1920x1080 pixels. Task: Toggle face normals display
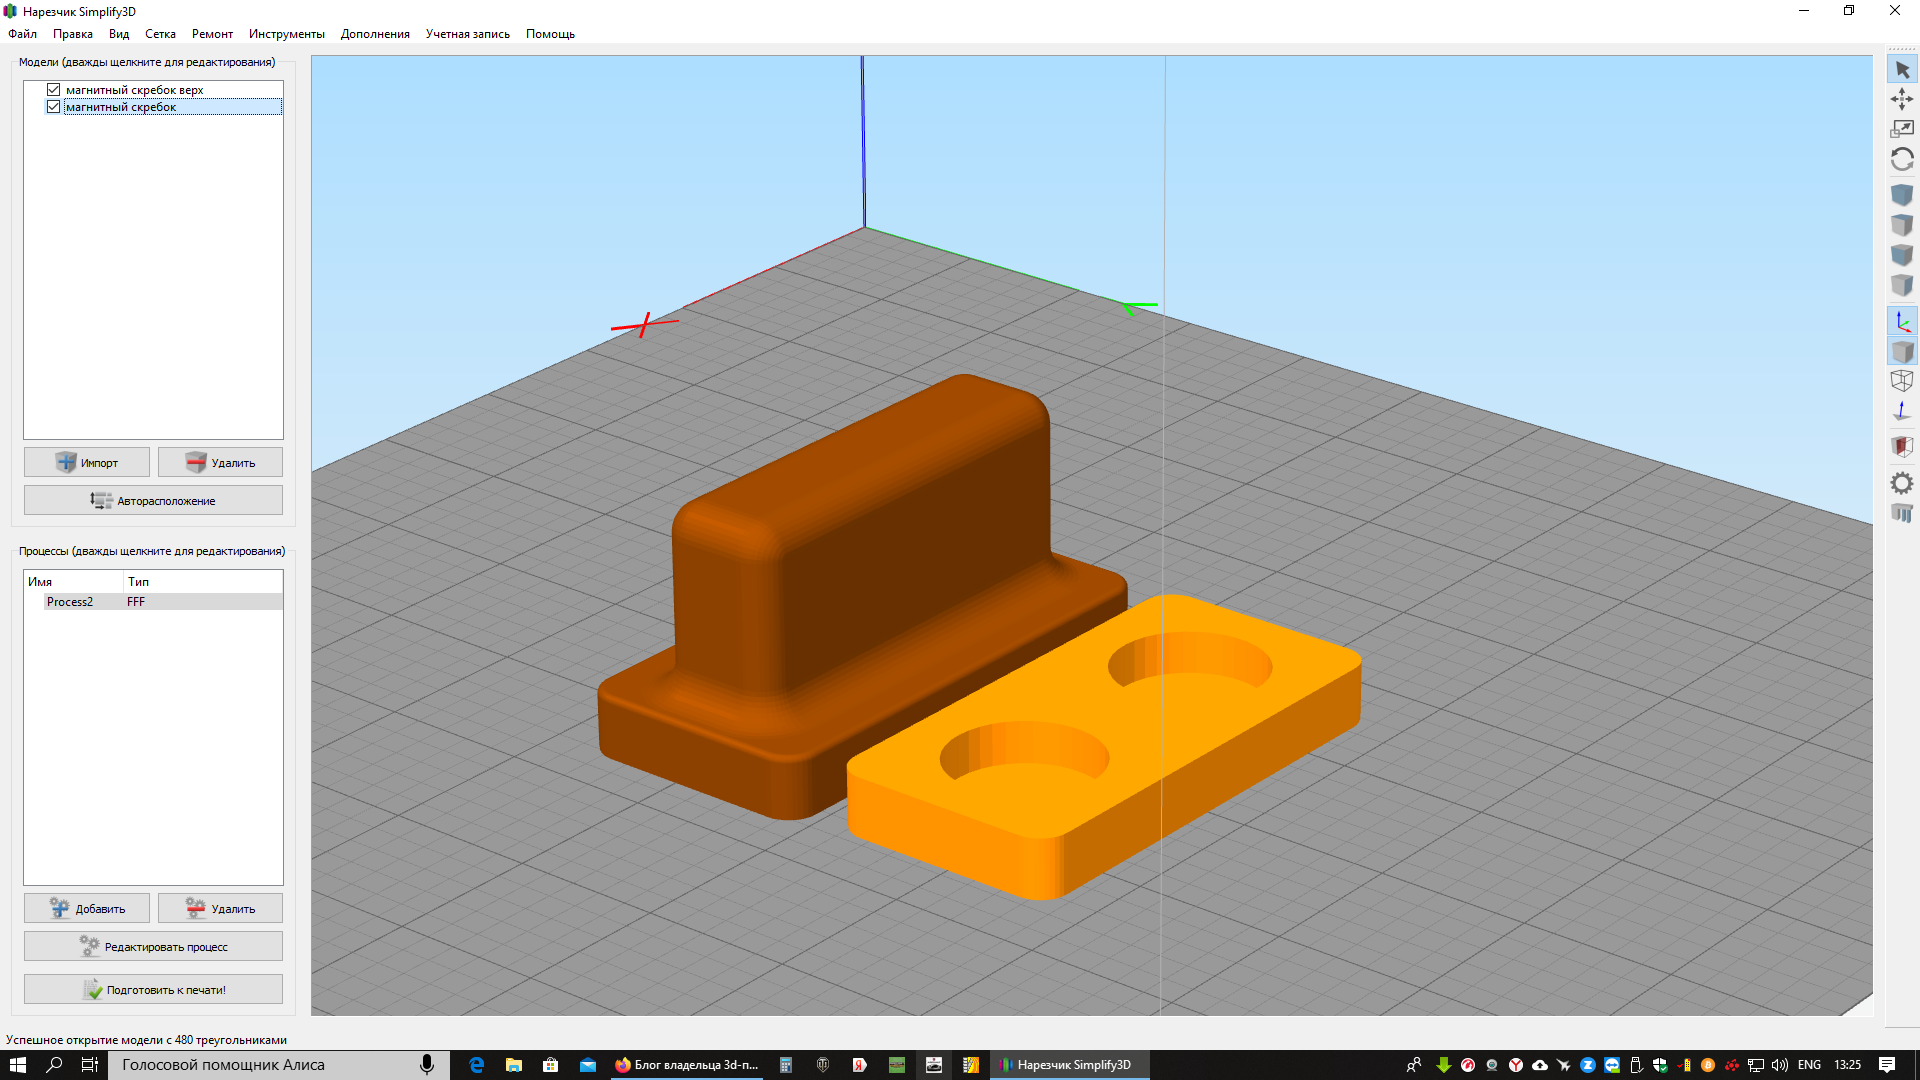(x=1902, y=411)
